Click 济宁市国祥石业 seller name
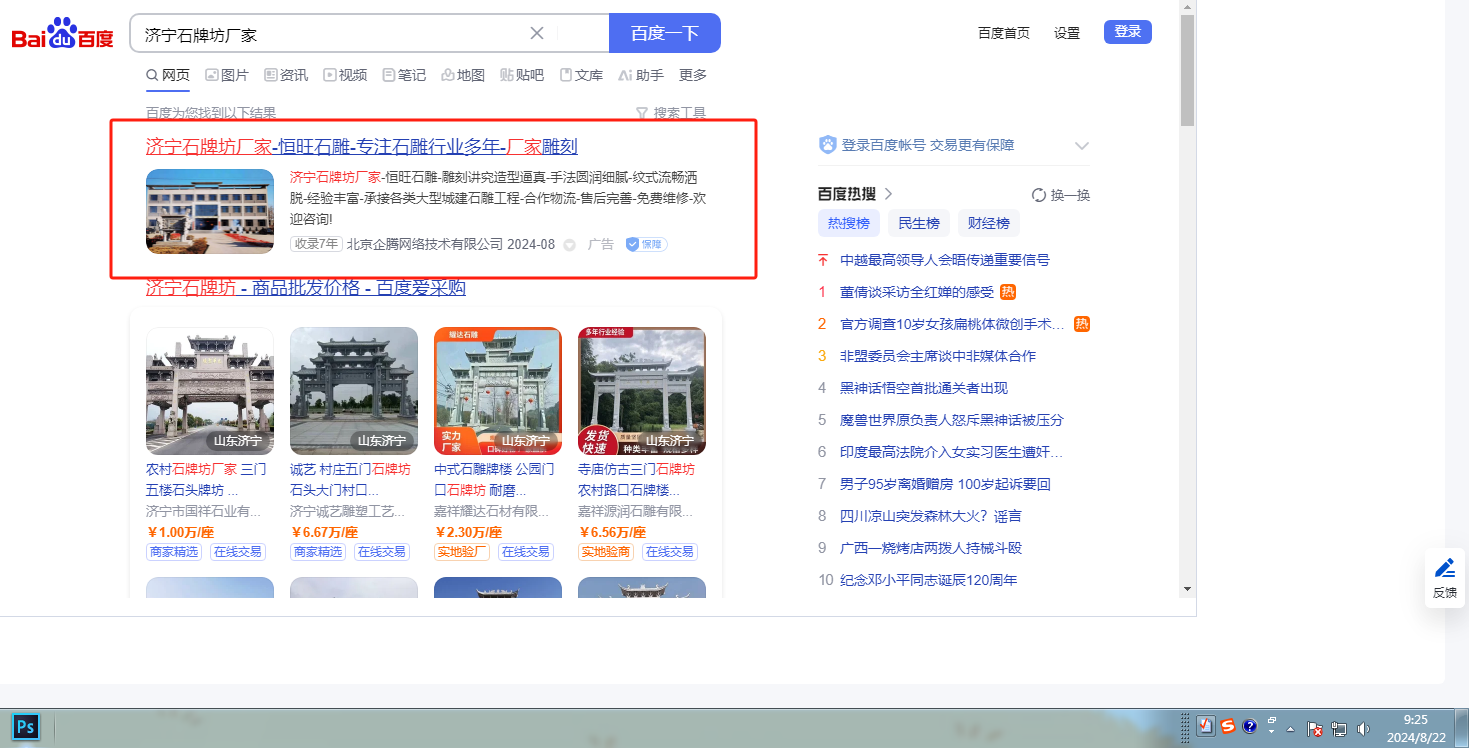 [204, 511]
